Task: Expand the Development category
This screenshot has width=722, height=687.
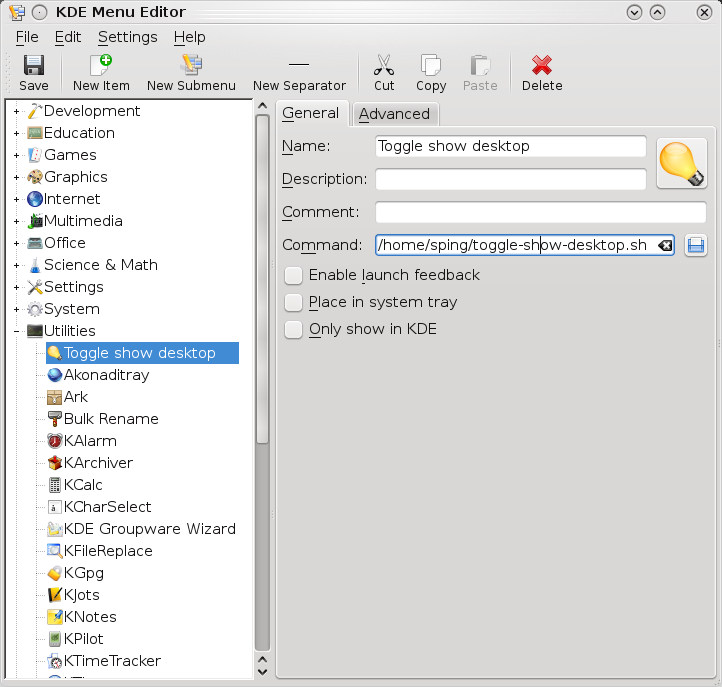Action: [16, 111]
